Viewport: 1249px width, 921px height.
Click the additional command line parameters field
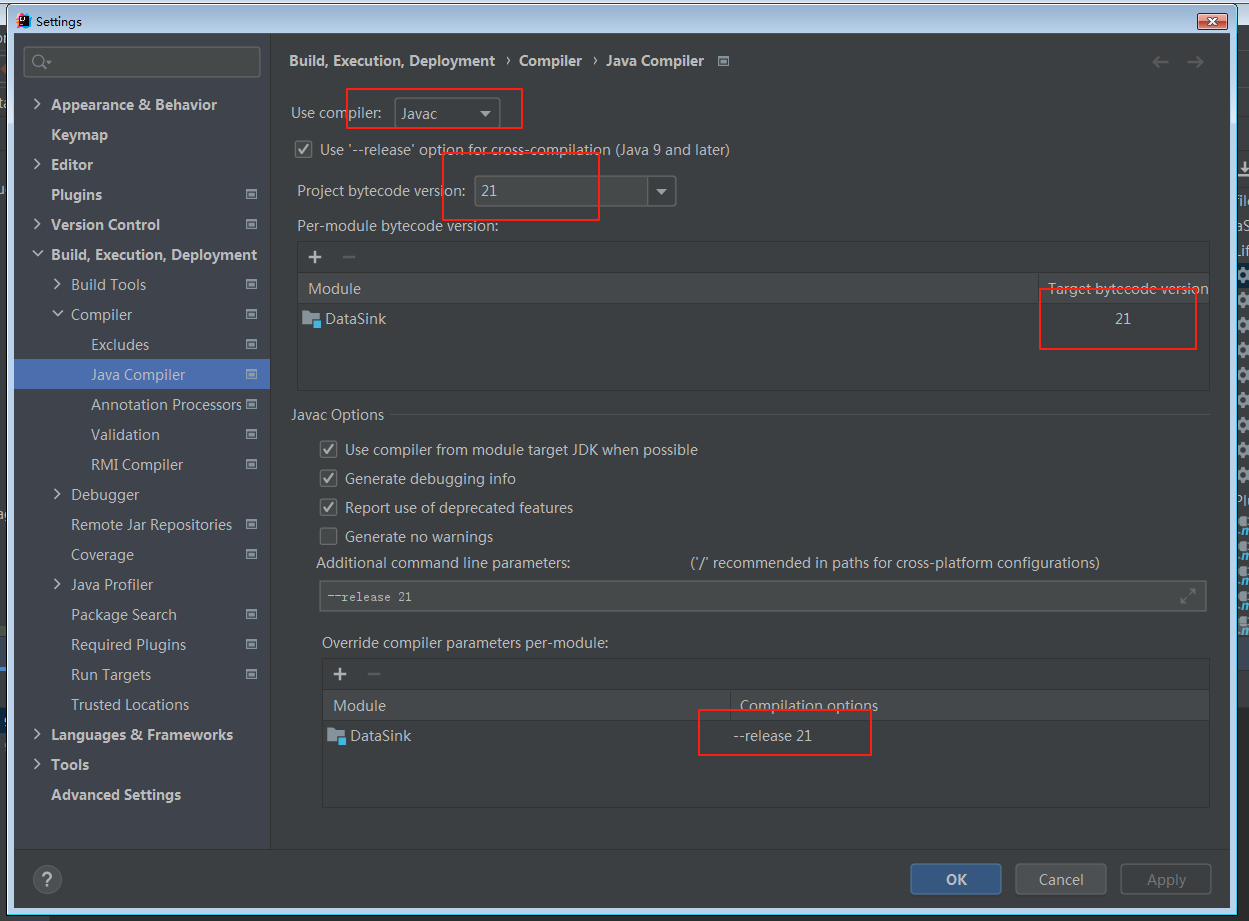click(761, 596)
